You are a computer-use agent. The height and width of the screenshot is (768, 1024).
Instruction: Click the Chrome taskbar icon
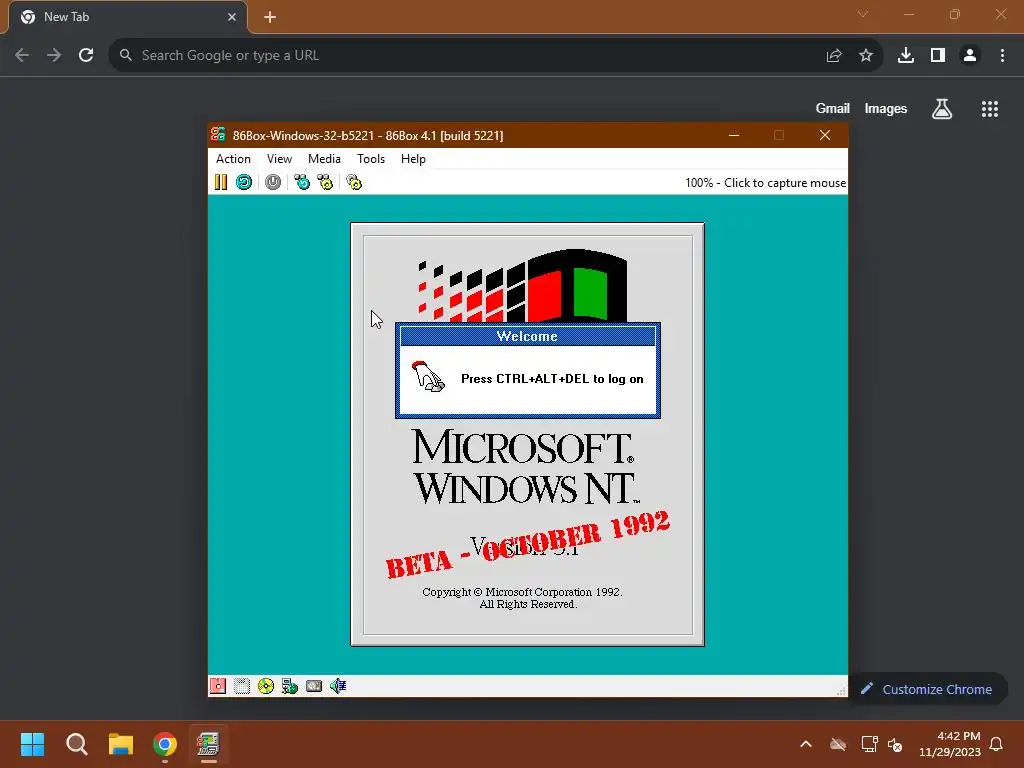(165, 744)
